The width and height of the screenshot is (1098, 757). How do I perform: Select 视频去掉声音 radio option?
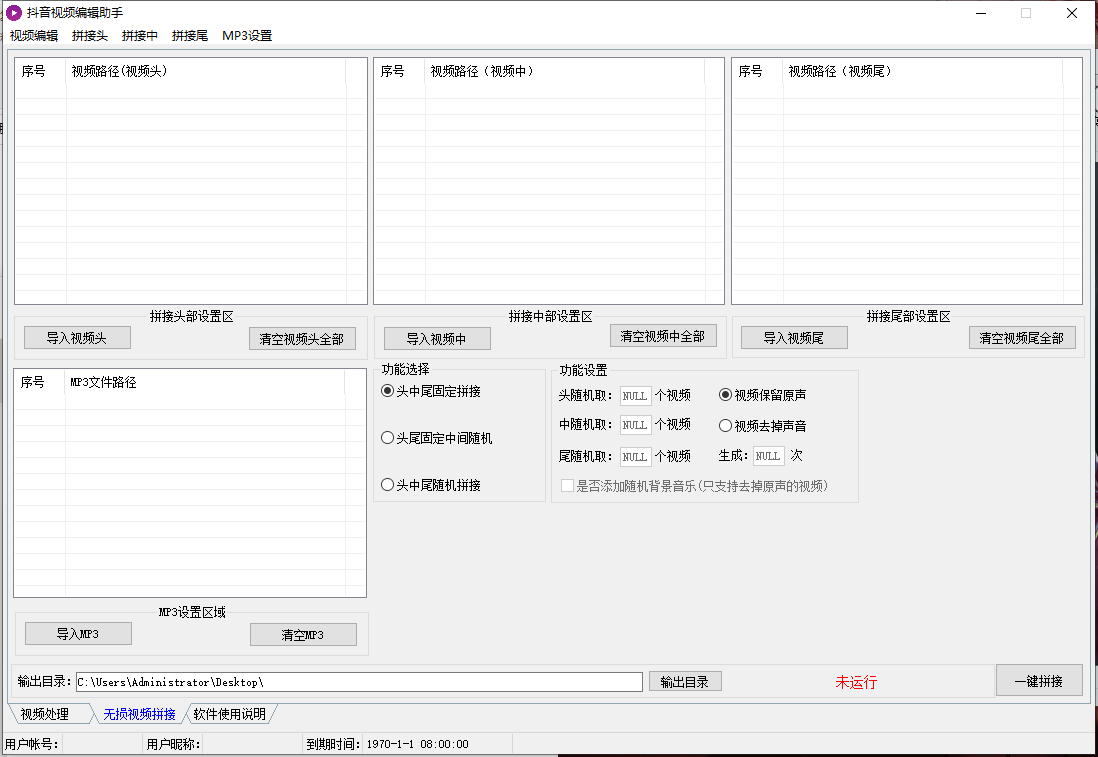(726, 426)
